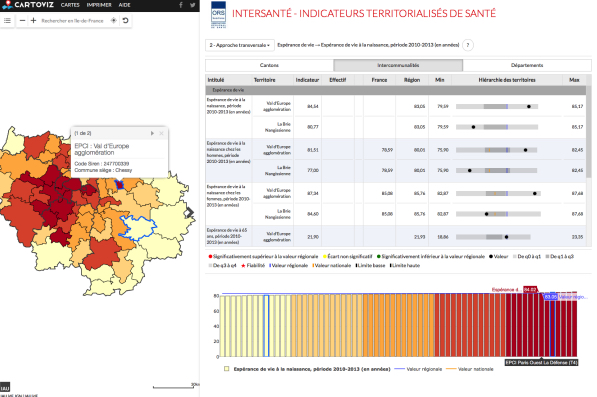
Task: Select the indicator value 81,51
Action: 313,150
